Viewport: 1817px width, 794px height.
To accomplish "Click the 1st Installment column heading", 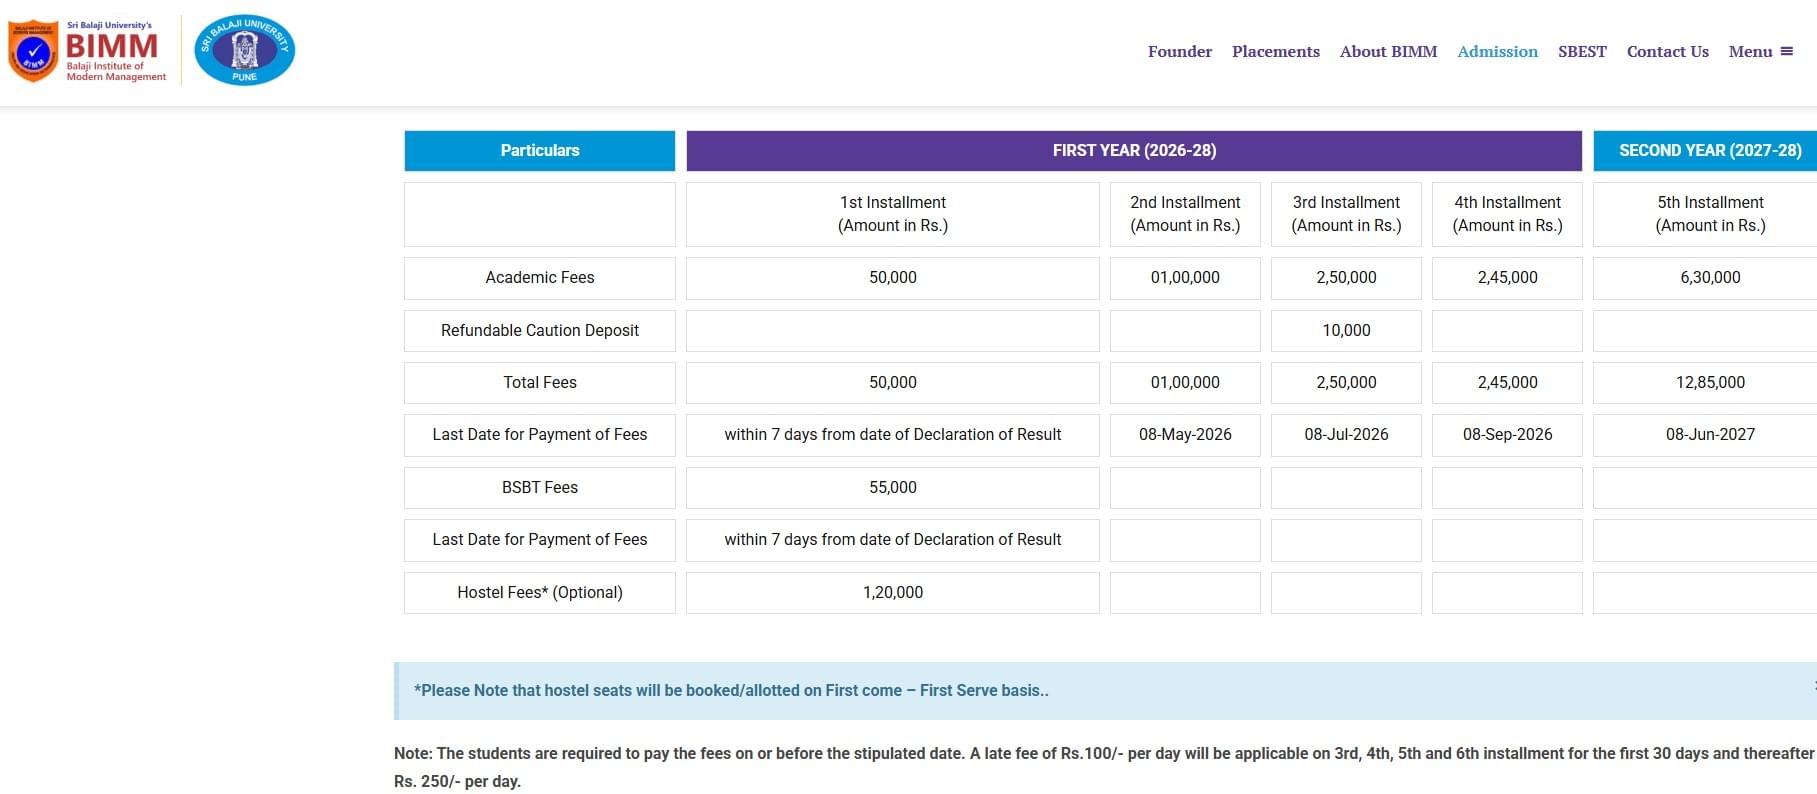I will pos(892,214).
